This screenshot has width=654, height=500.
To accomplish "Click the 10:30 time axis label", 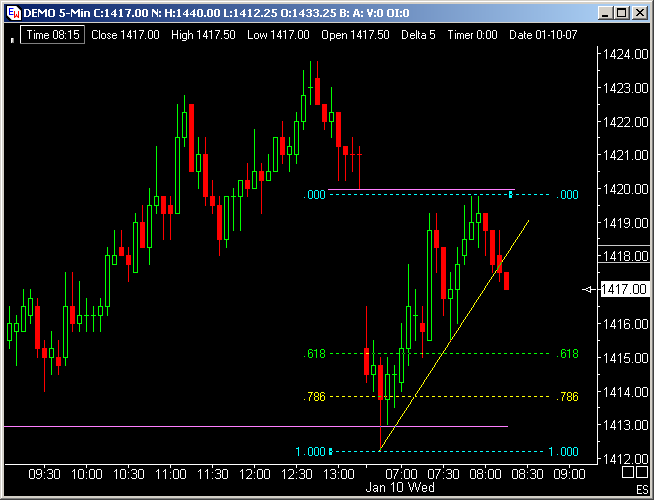I will click(128, 474).
